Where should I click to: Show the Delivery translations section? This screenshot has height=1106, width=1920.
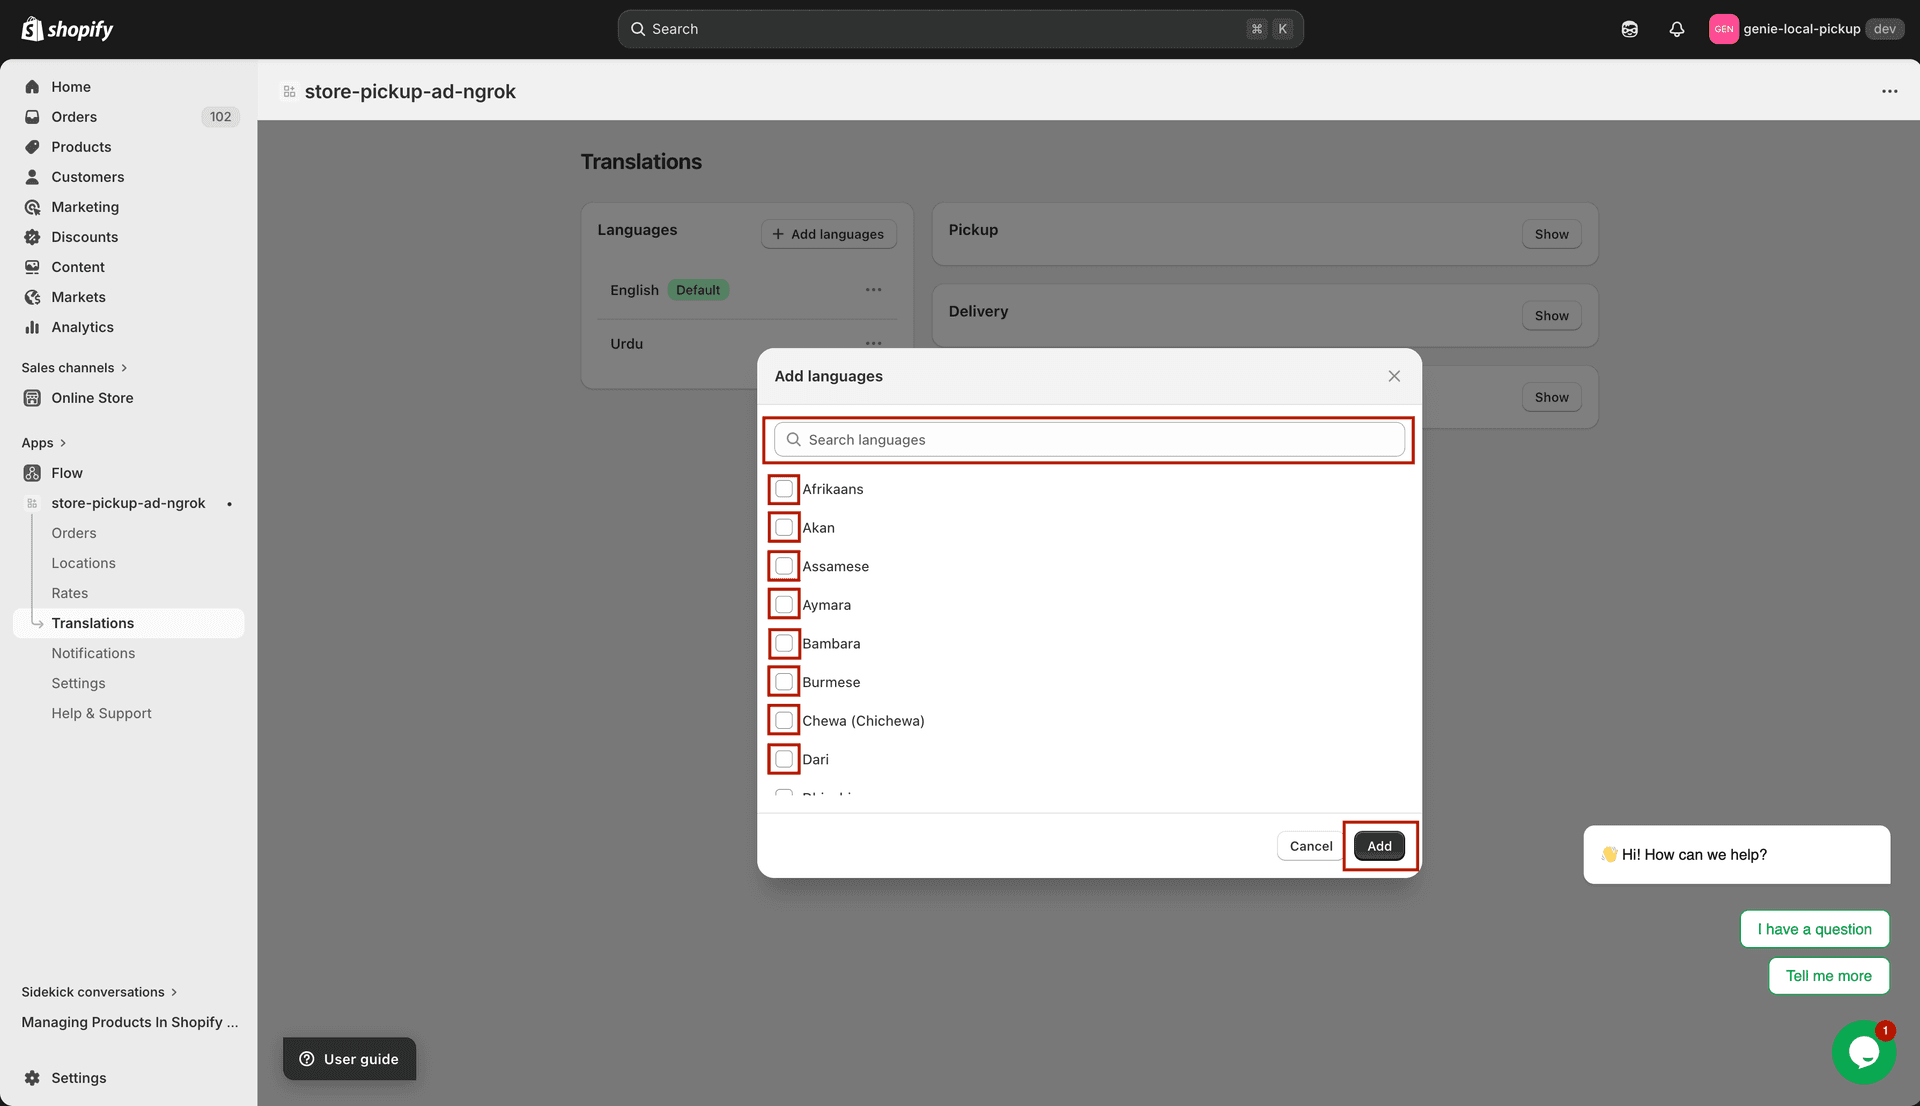click(1551, 315)
